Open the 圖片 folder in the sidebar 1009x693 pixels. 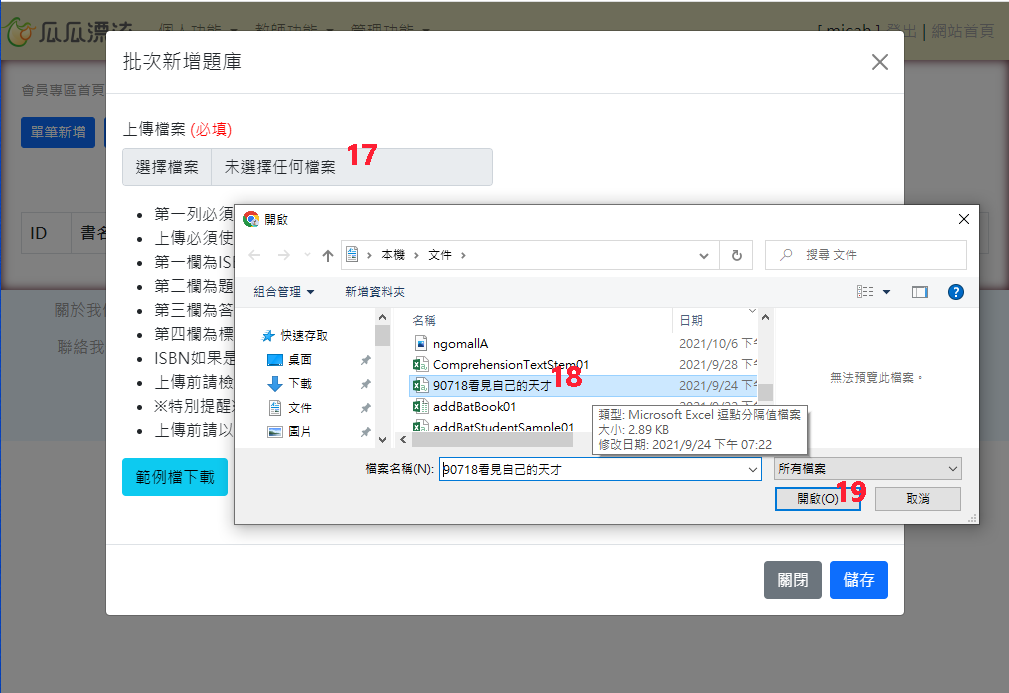coord(290,432)
